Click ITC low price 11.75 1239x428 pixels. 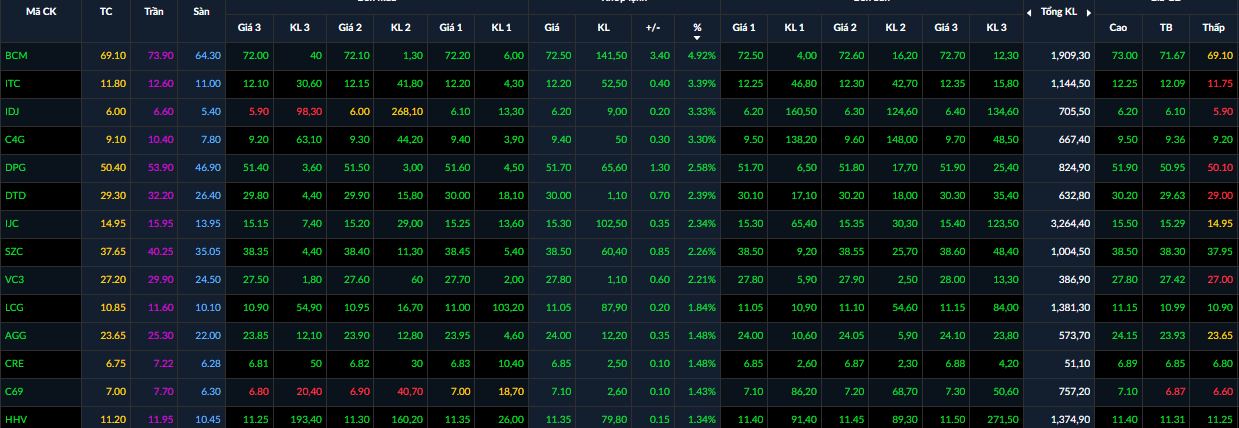point(1219,83)
